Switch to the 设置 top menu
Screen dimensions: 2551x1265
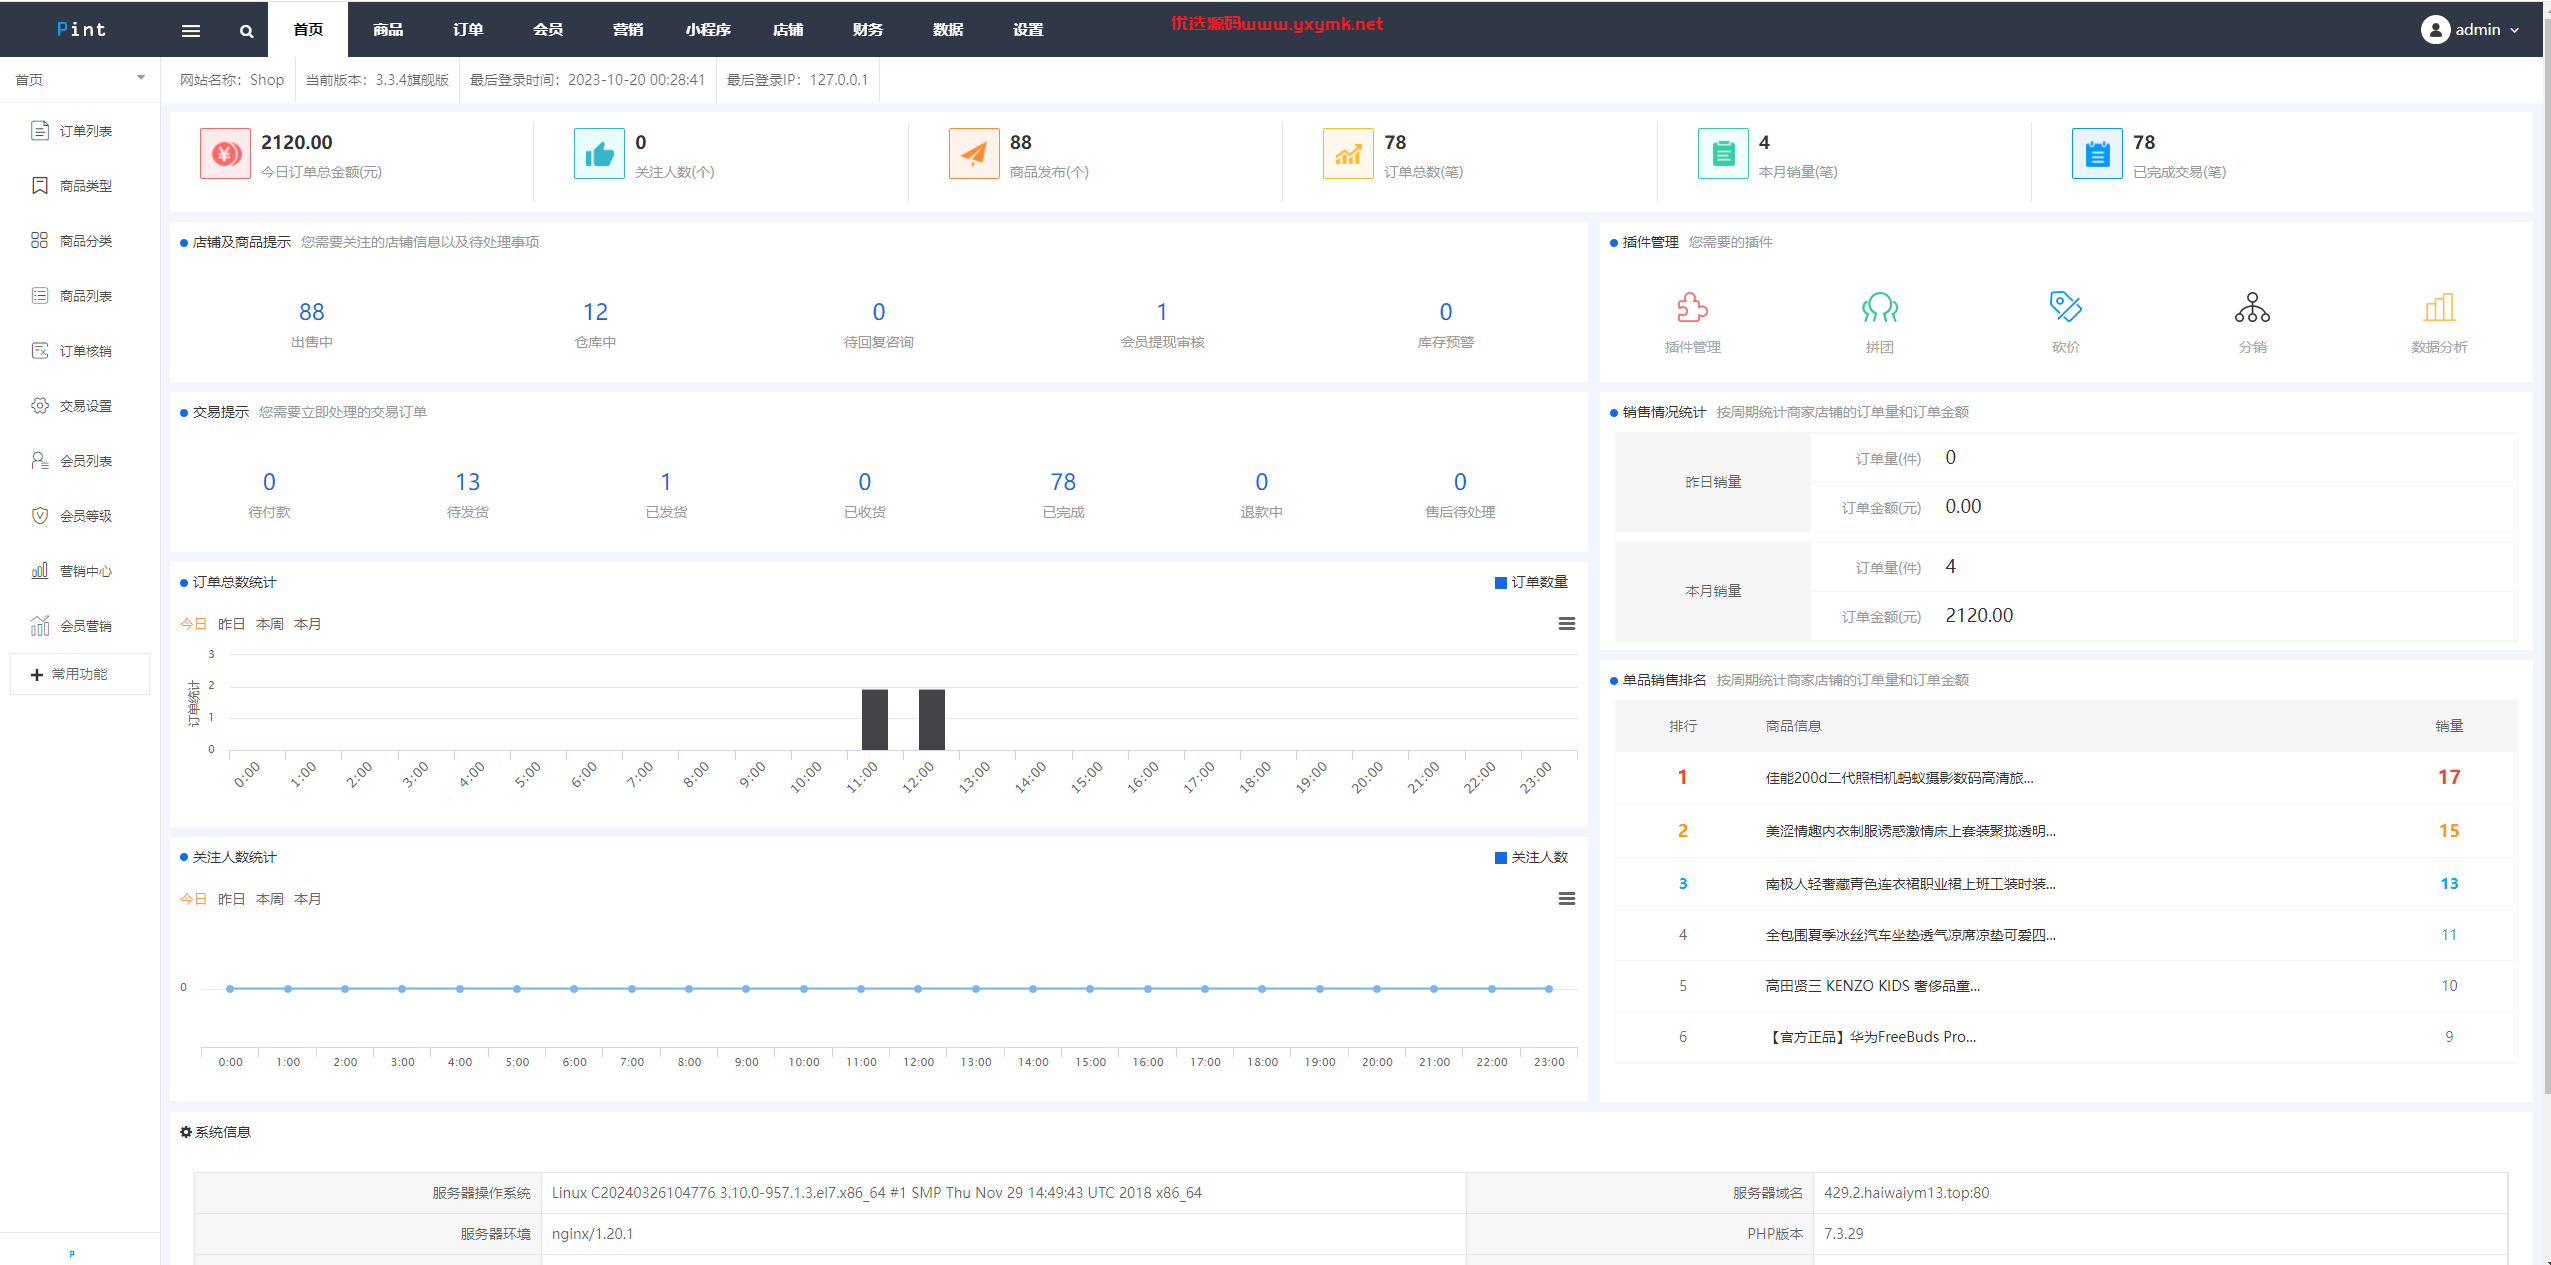tap(1028, 30)
